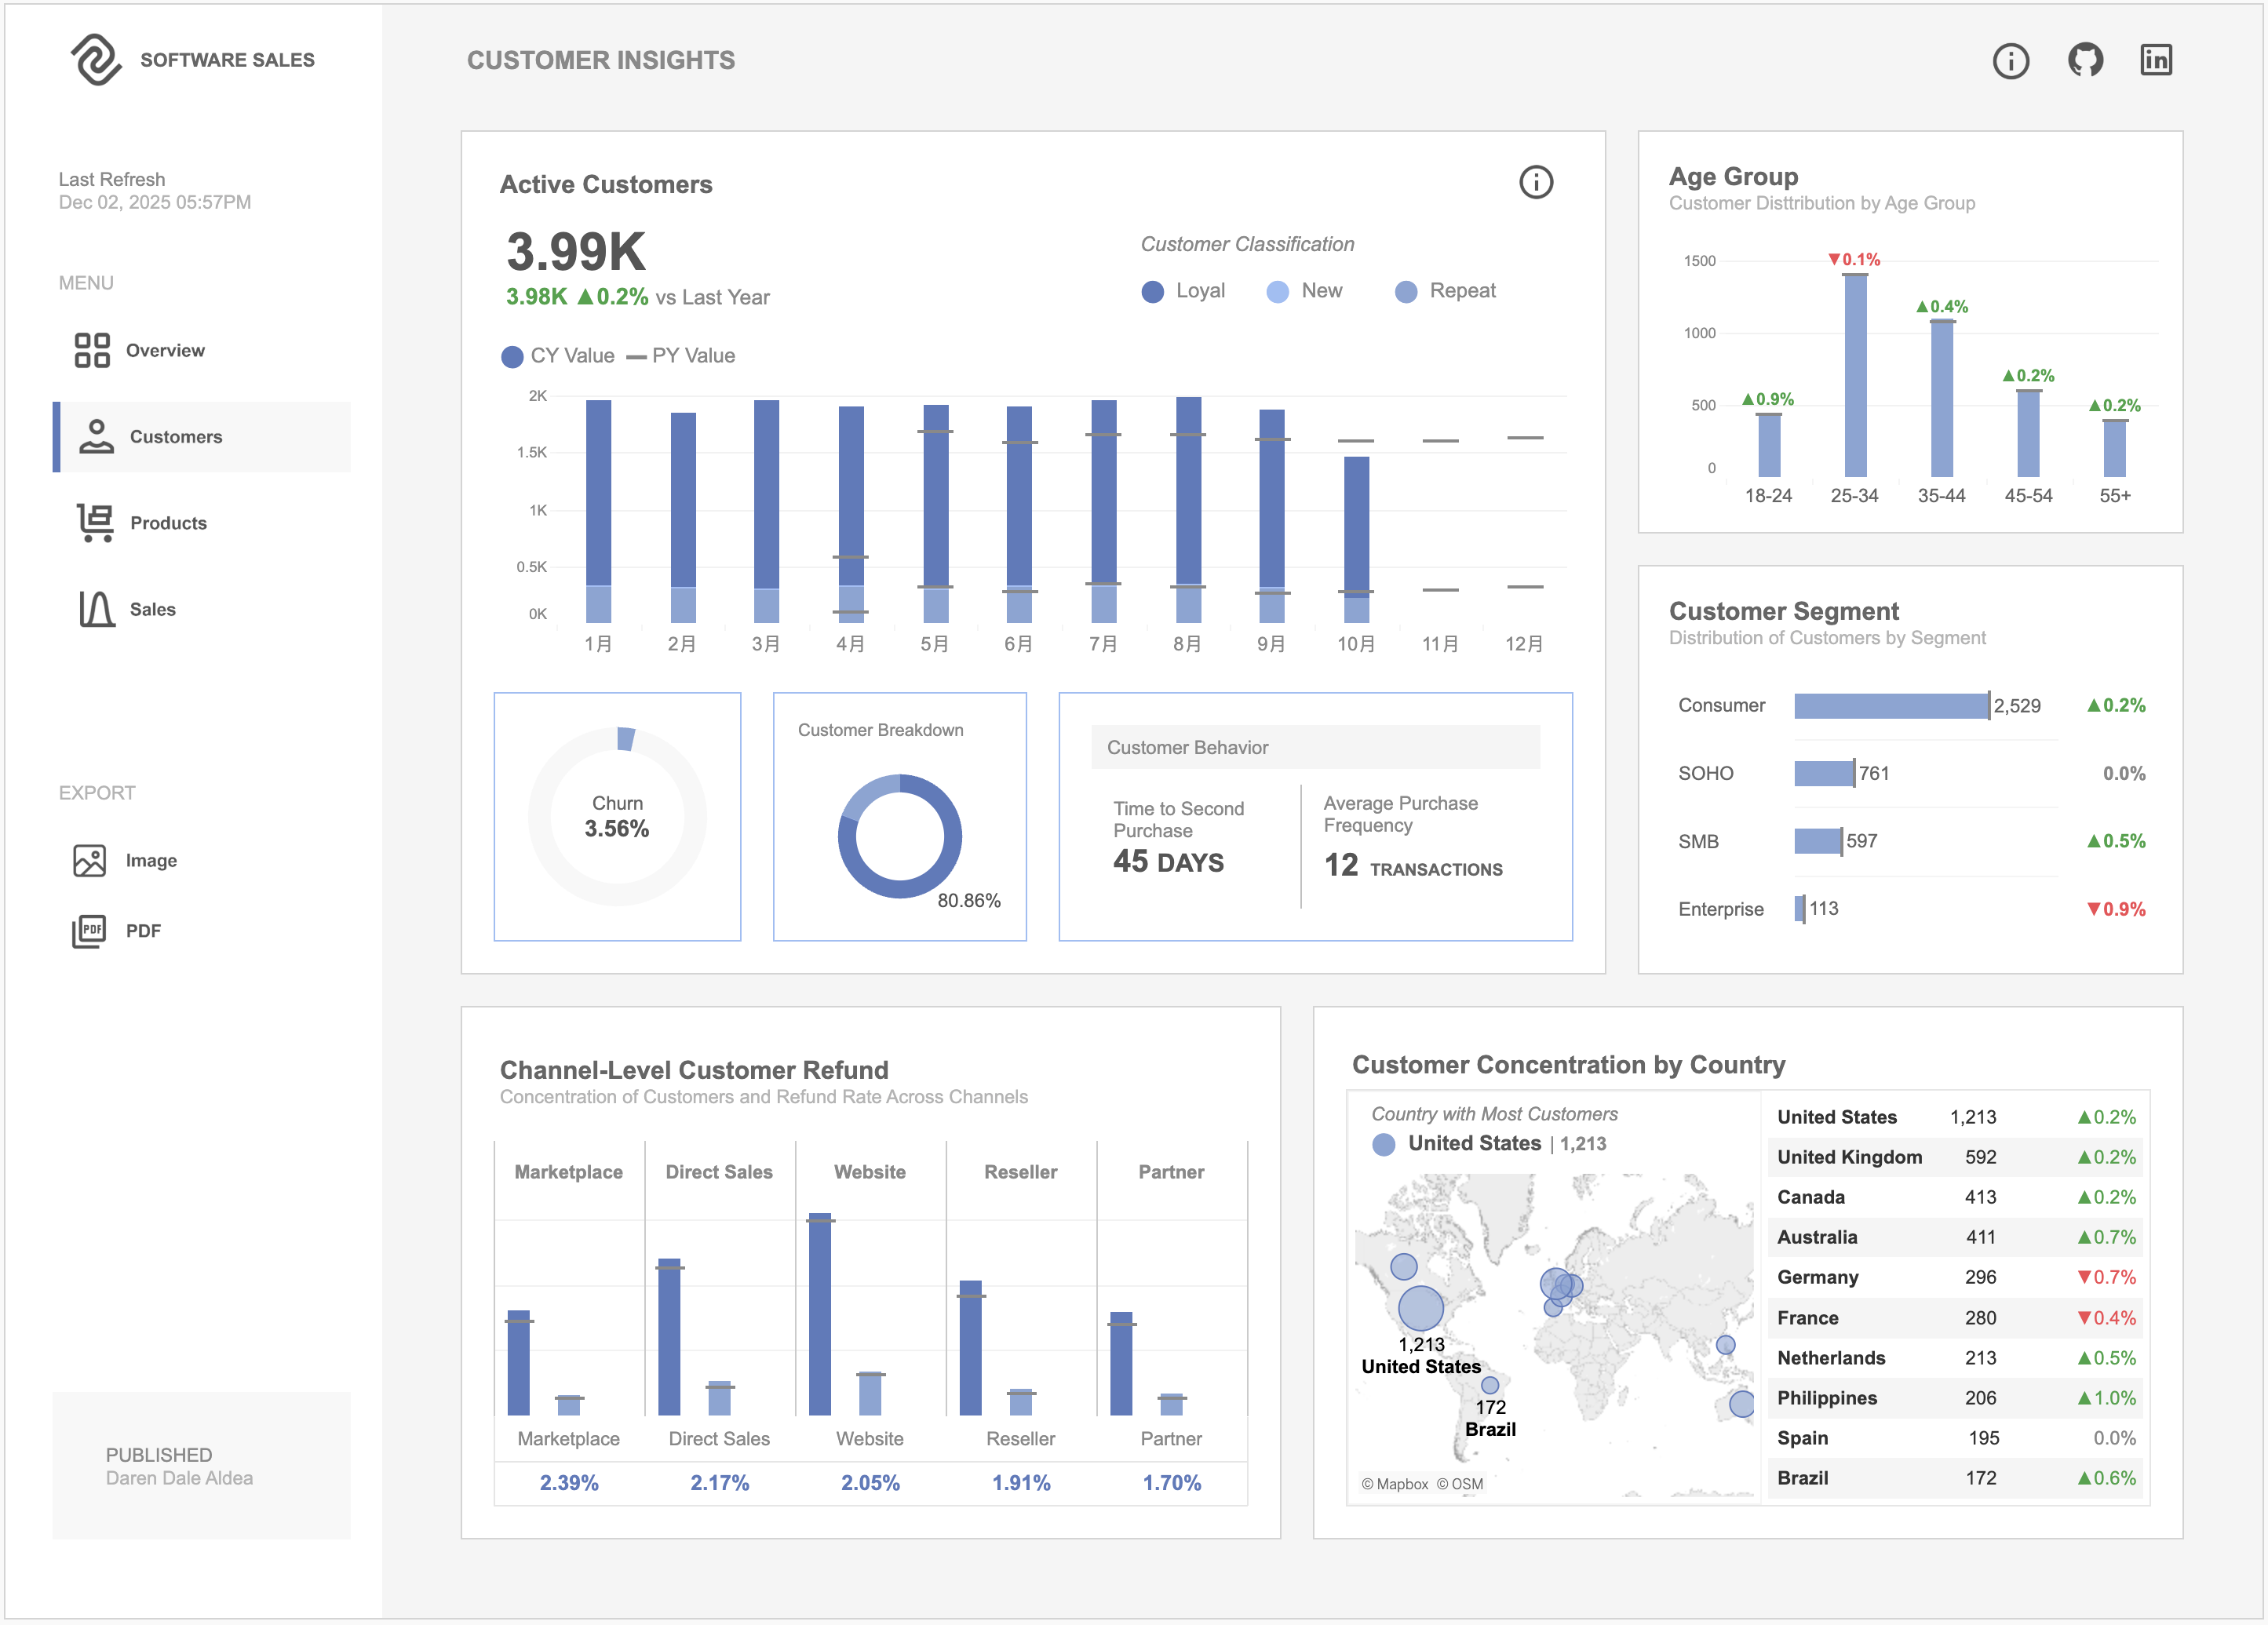Image resolution: width=2268 pixels, height=1625 pixels.
Task: Open the GitHub icon link
Action: coord(2085,60)
